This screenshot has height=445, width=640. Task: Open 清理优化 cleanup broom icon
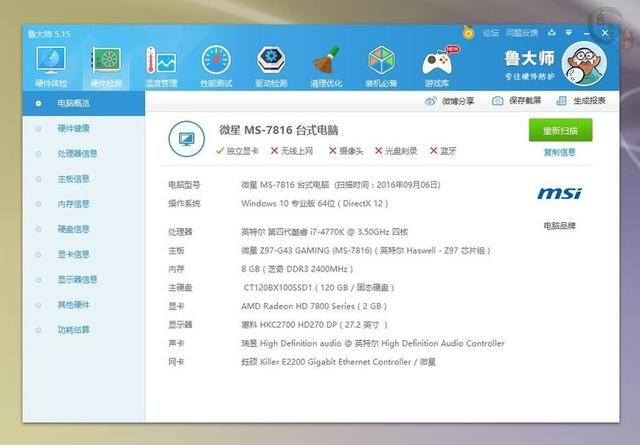point(326,66)
